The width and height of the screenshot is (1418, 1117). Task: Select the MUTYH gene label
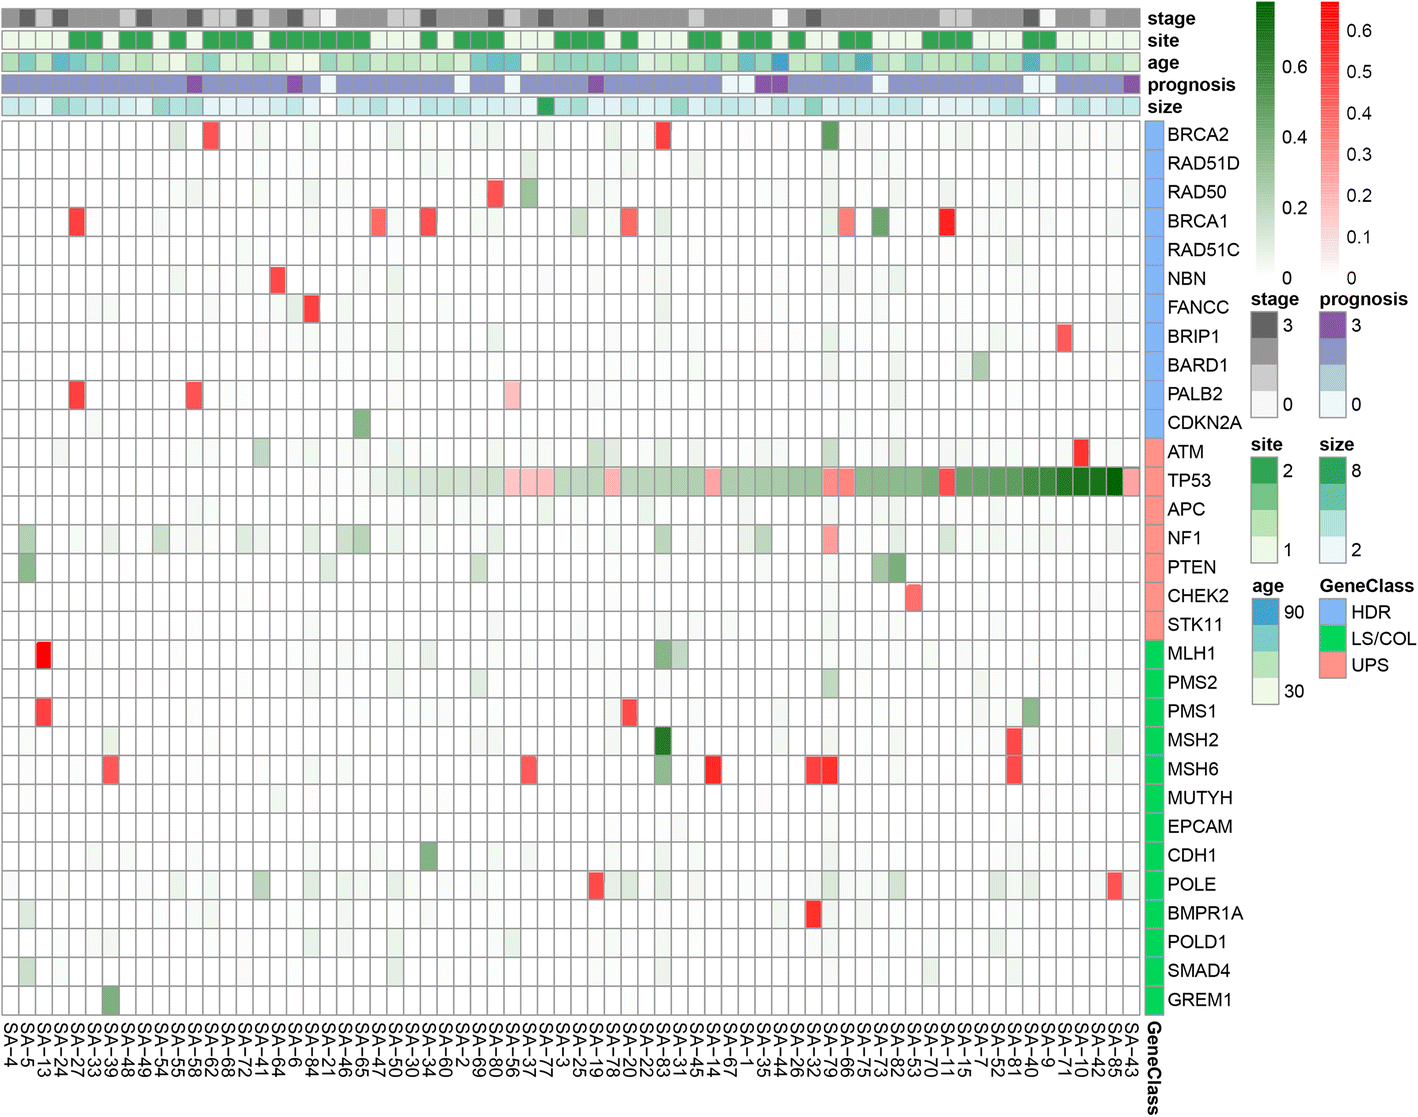(1199, 798)
